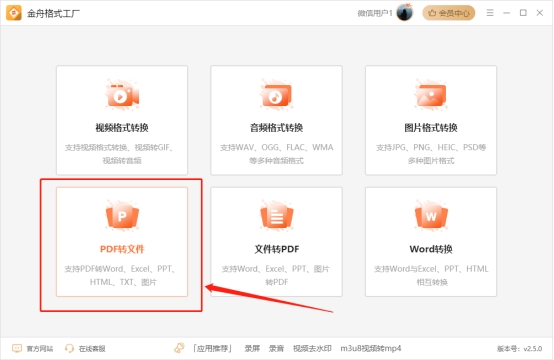This screenshot has width=554, height=360.
Task: Open the 会员中心 member center button
Action: pos(448,13)
